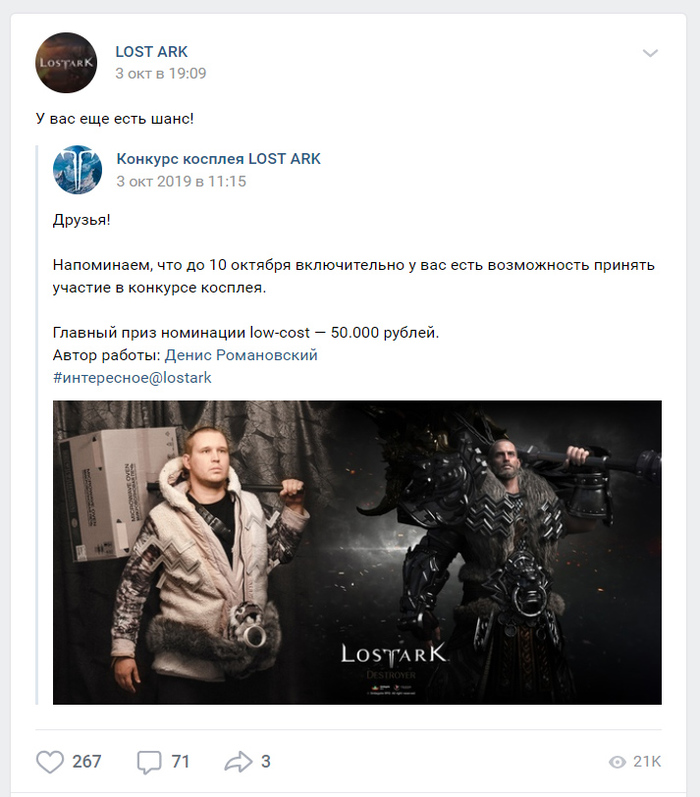700x797 pixels.
Task: Open the LOST ARK community name link
Action: (151, 51)
